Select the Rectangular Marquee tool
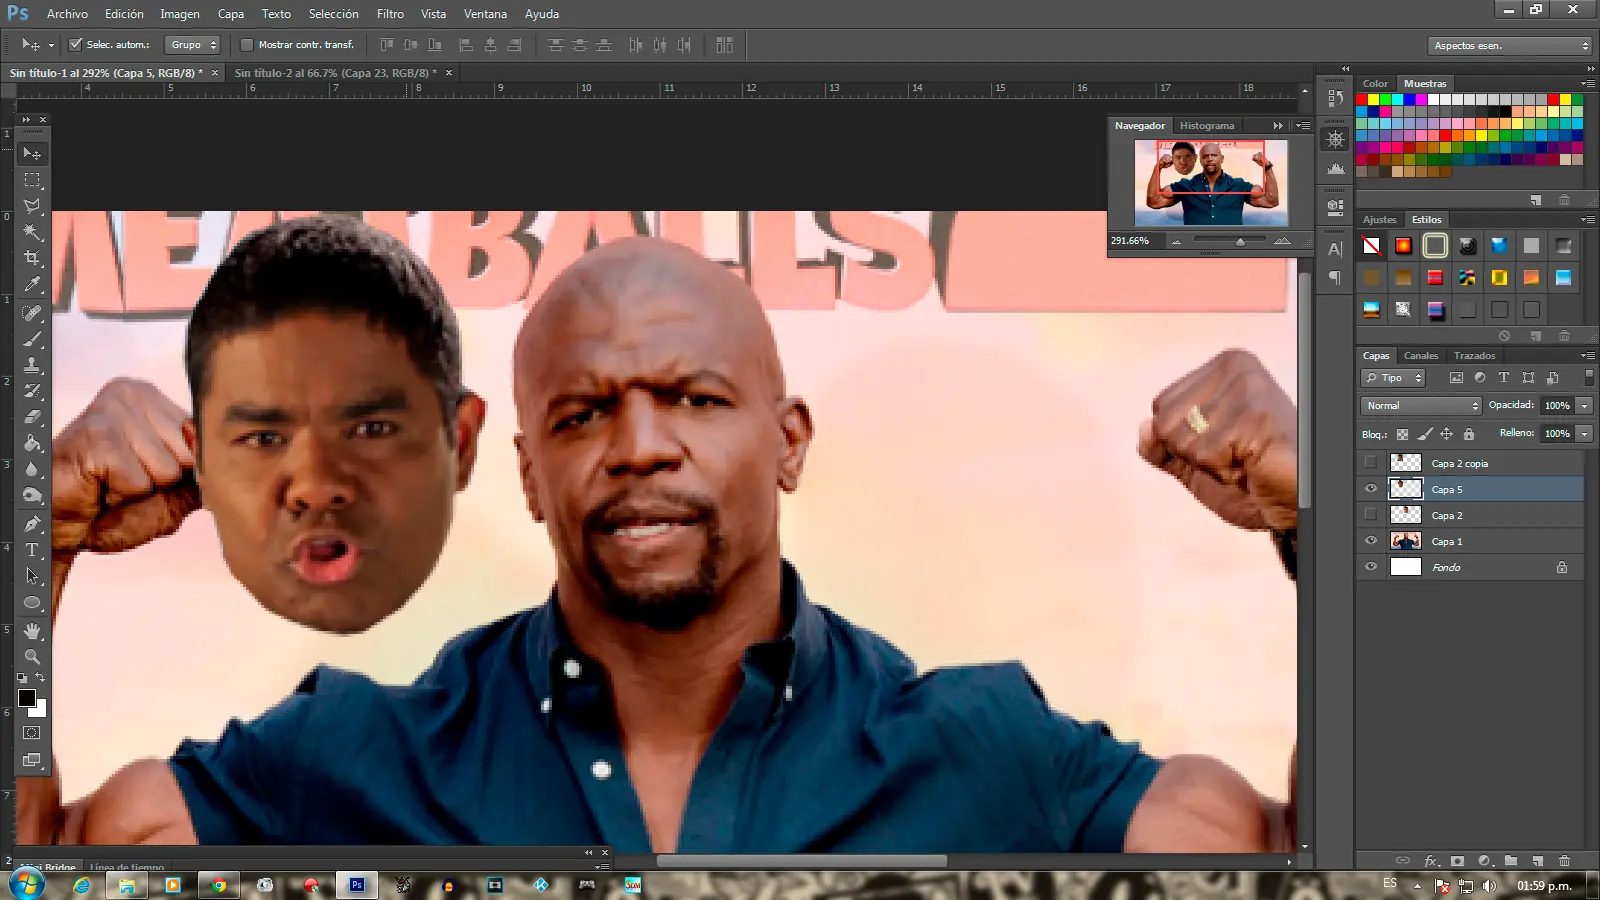 coord(32,180)
